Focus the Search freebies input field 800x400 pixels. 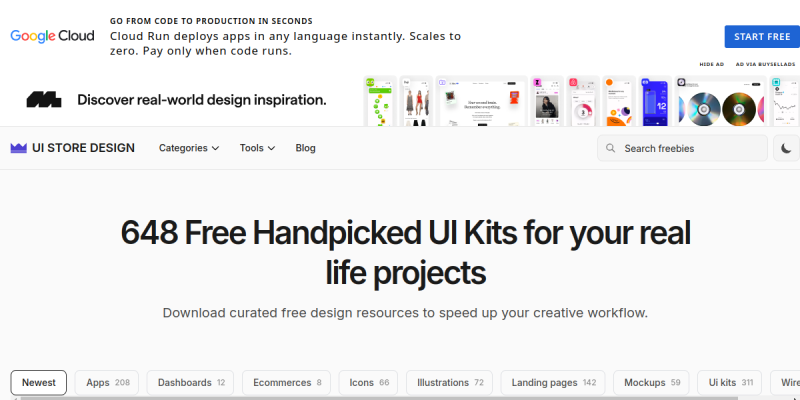tap(682, 148)
